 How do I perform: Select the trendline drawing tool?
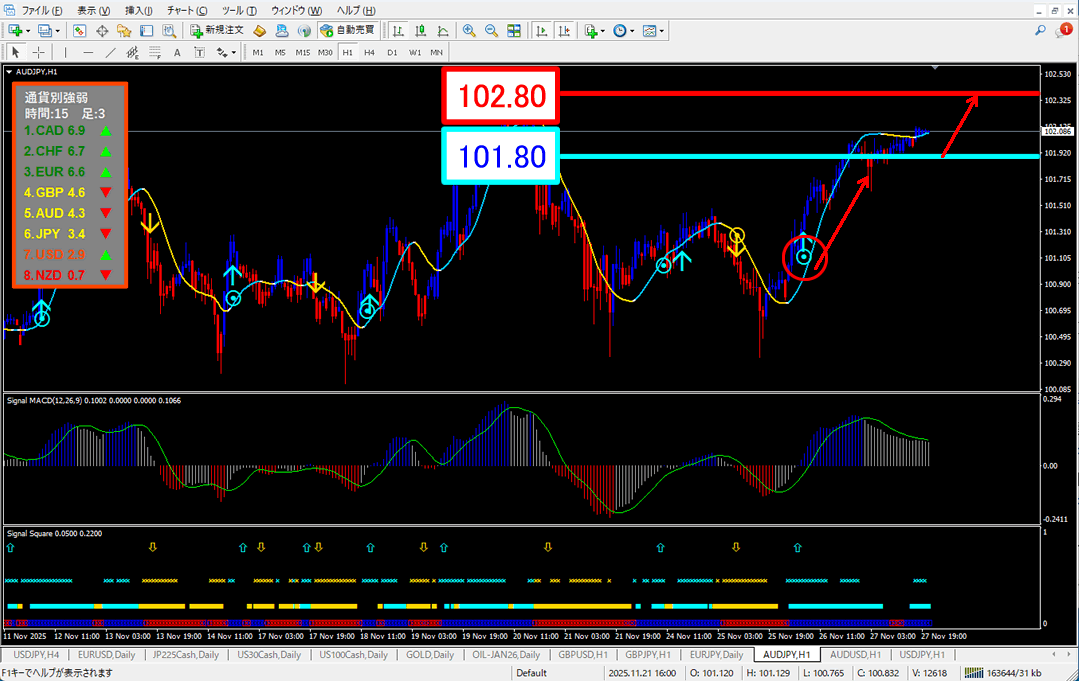tap(111, 52)
